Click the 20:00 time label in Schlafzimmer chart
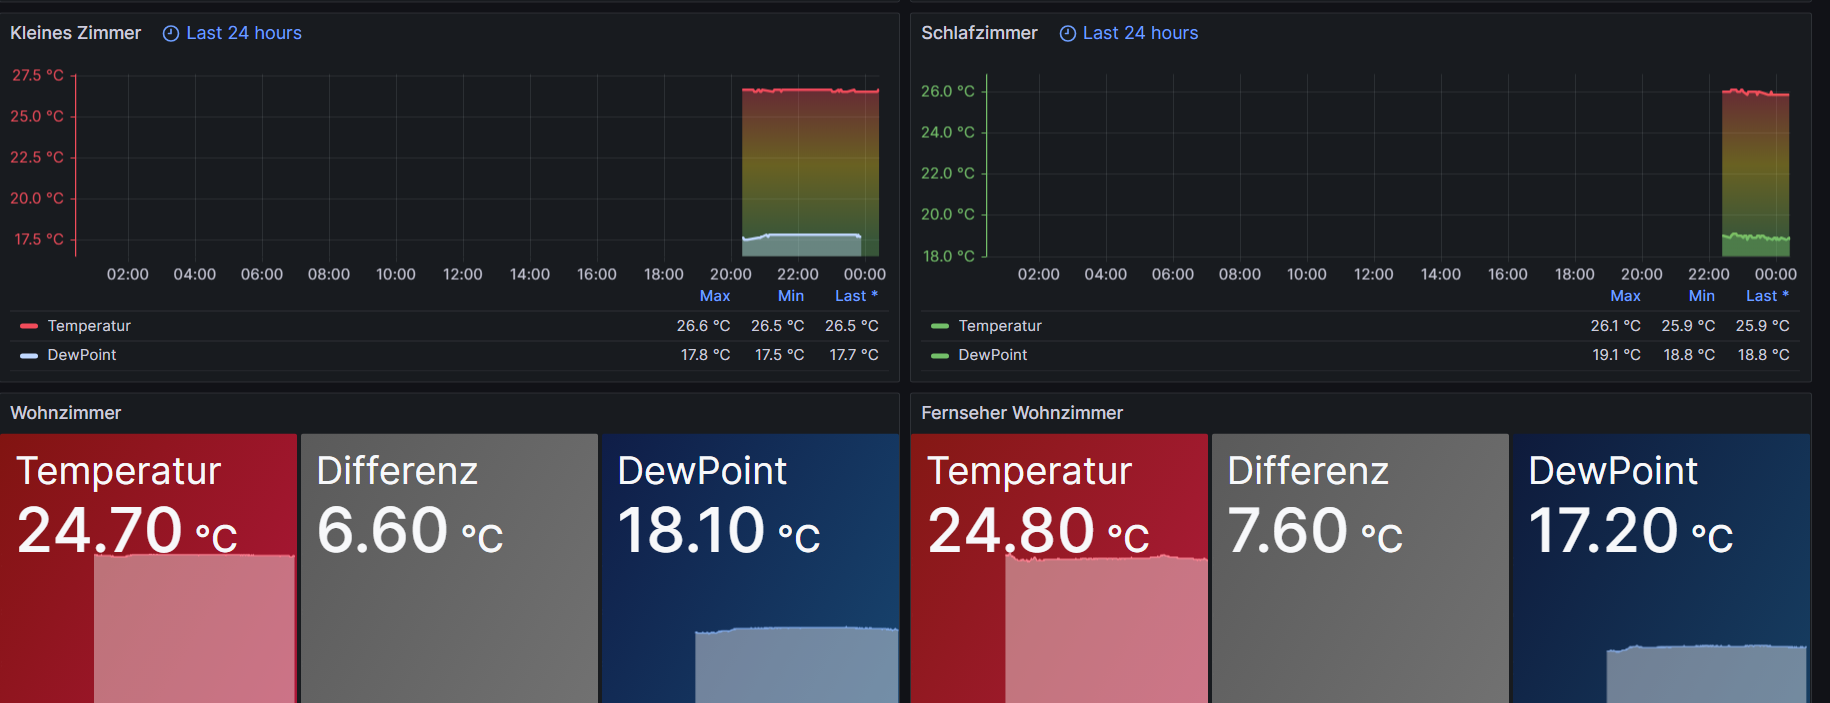Image resolution: width=1830 pixels, height=703 pixels. pyautogui.click(x=1642, y=274)
